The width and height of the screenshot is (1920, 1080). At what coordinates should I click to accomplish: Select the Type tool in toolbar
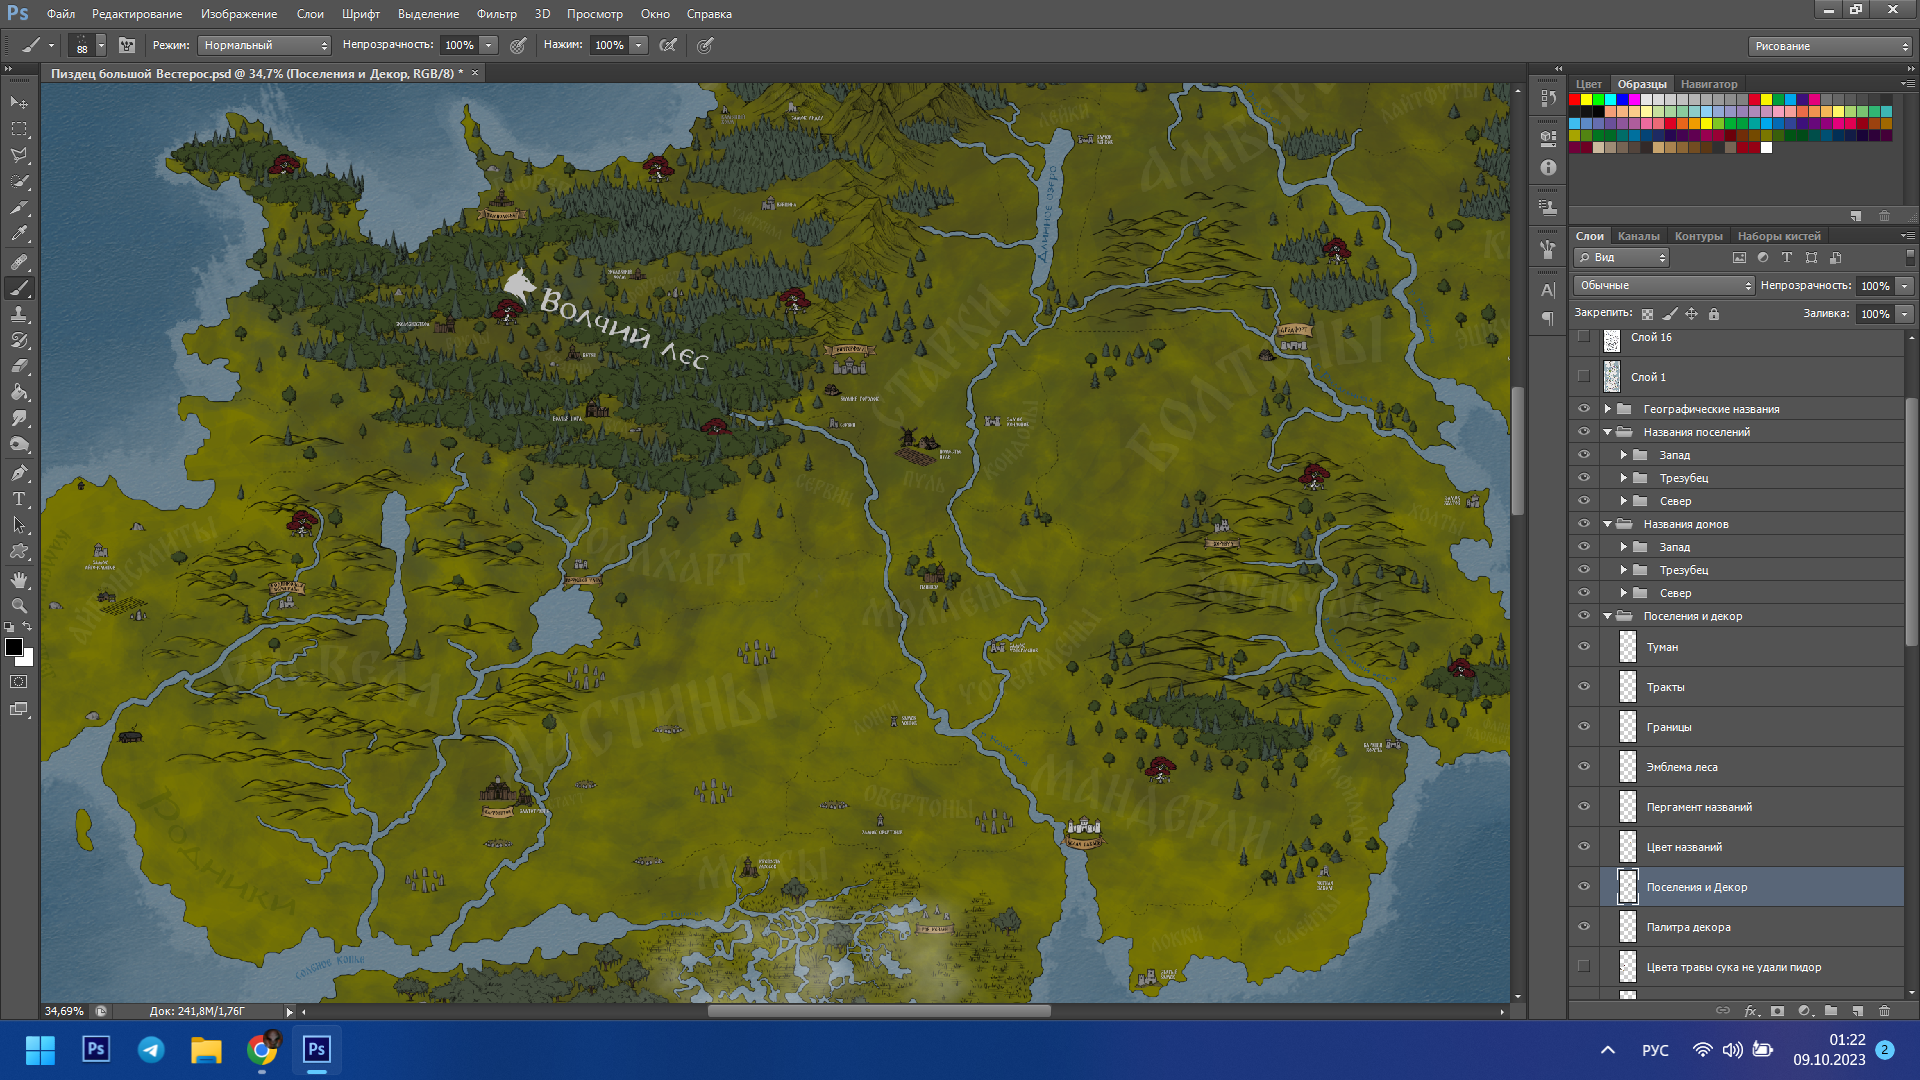(19, 499)
